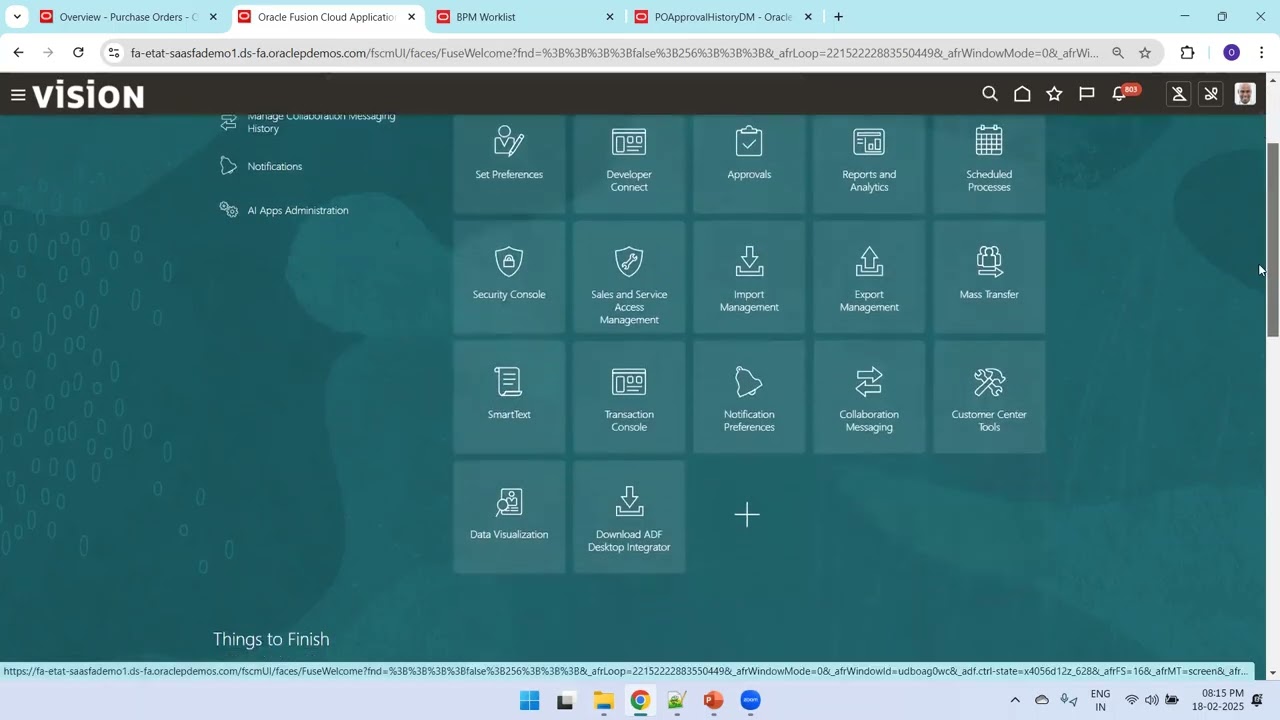
Task: Click the page vertical scrollbar thumb
Action: pyautogui.click(x=1273, y=240)
